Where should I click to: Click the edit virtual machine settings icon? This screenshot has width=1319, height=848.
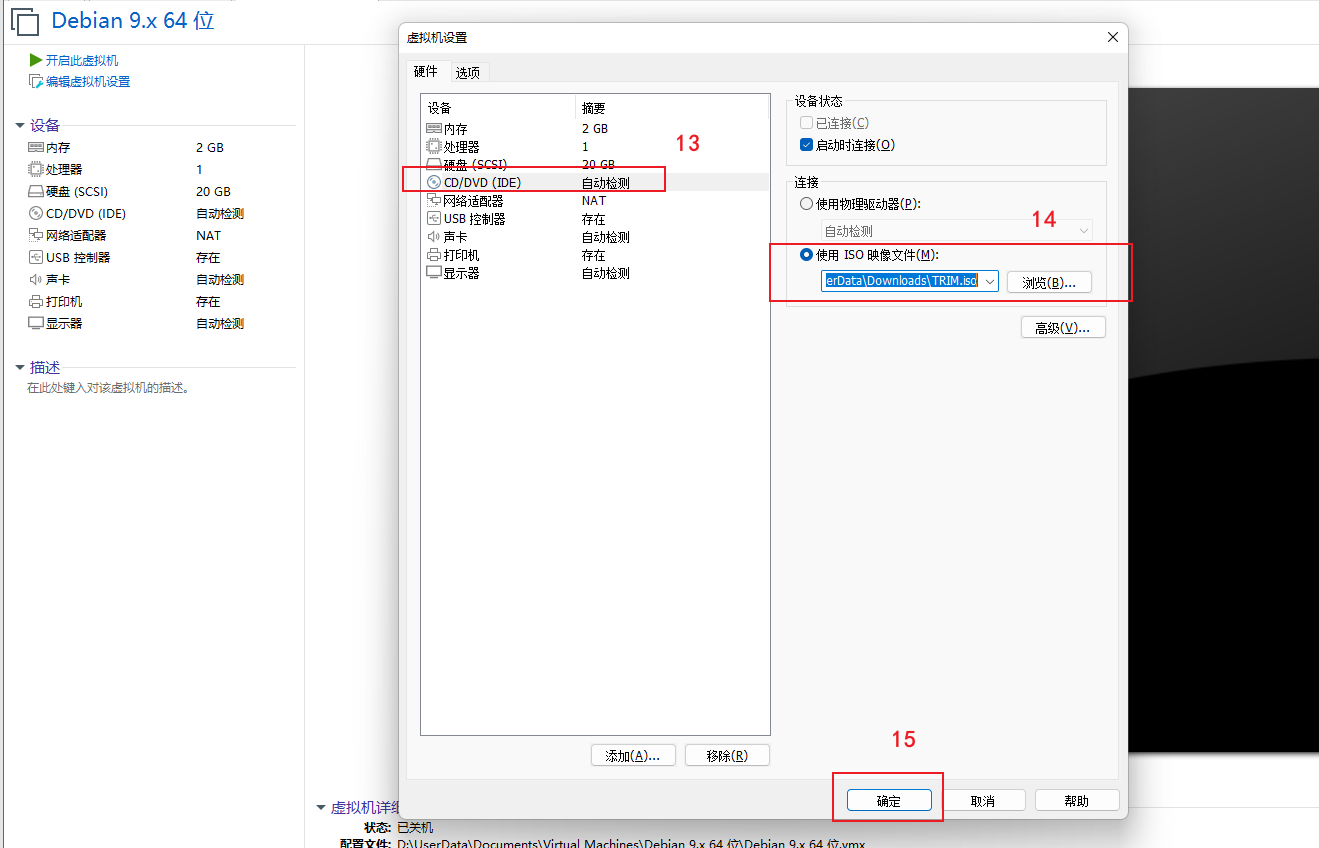point(36,82)
